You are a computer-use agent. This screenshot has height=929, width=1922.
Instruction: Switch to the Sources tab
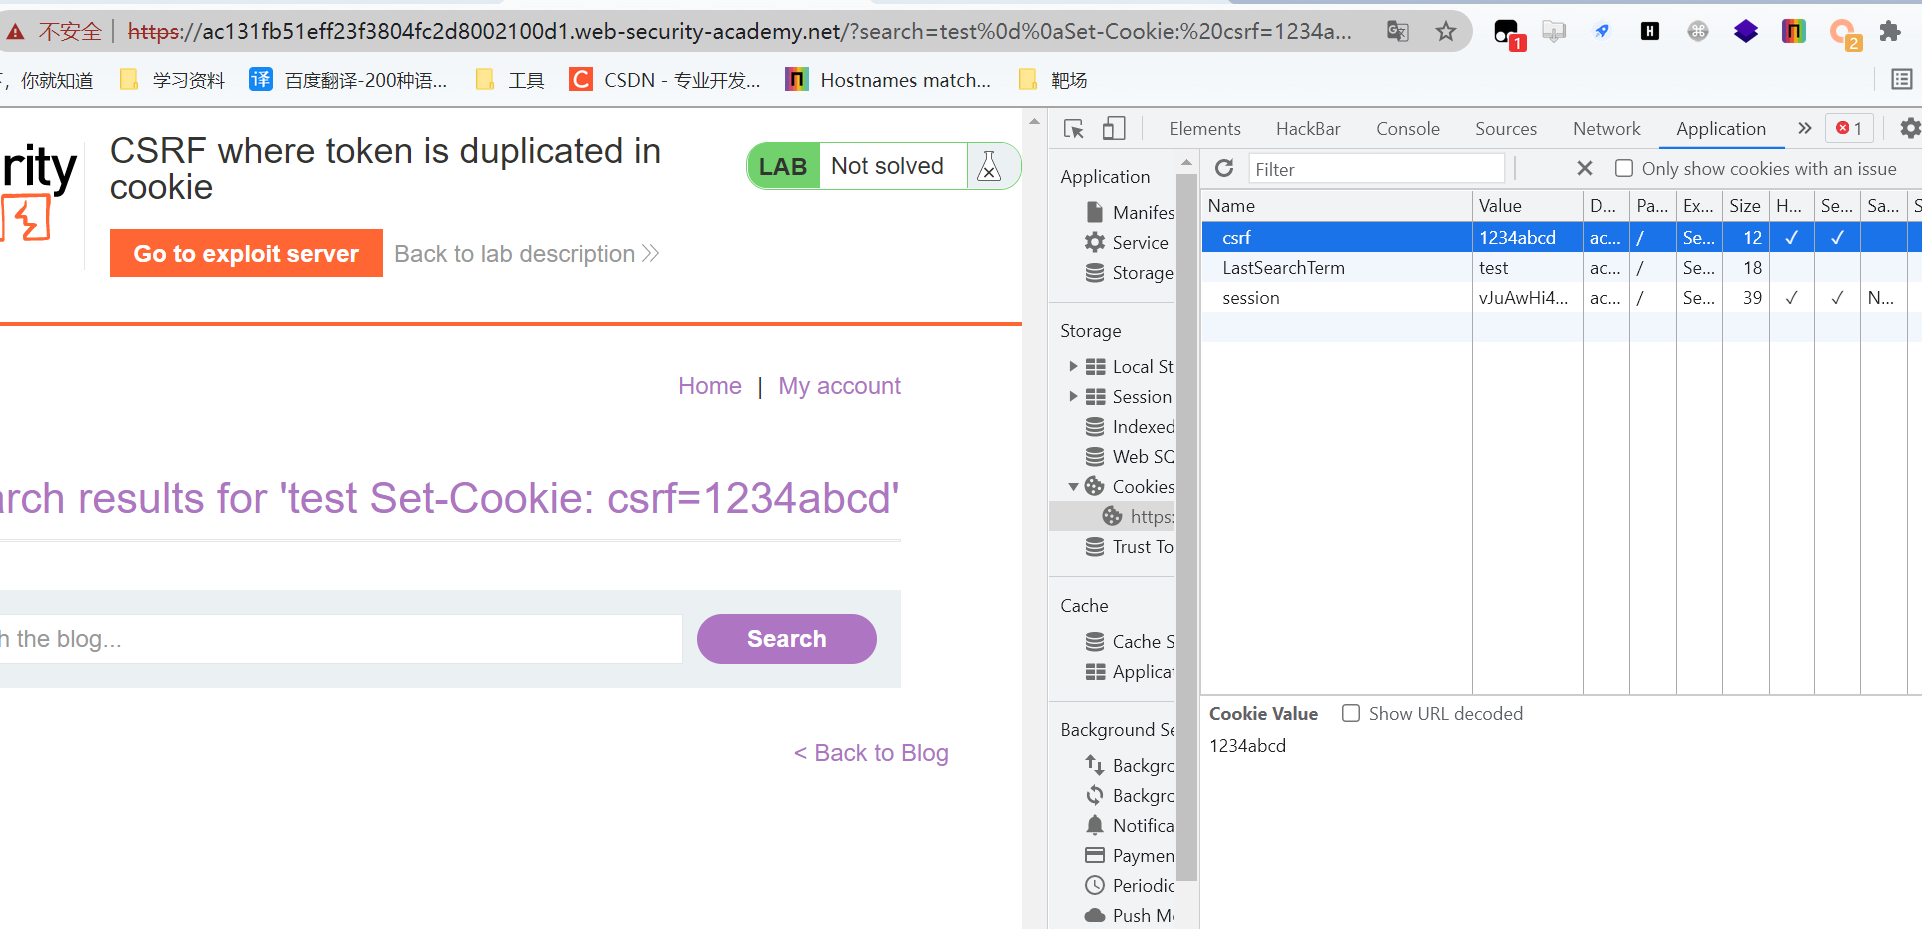coord(1506,128)
